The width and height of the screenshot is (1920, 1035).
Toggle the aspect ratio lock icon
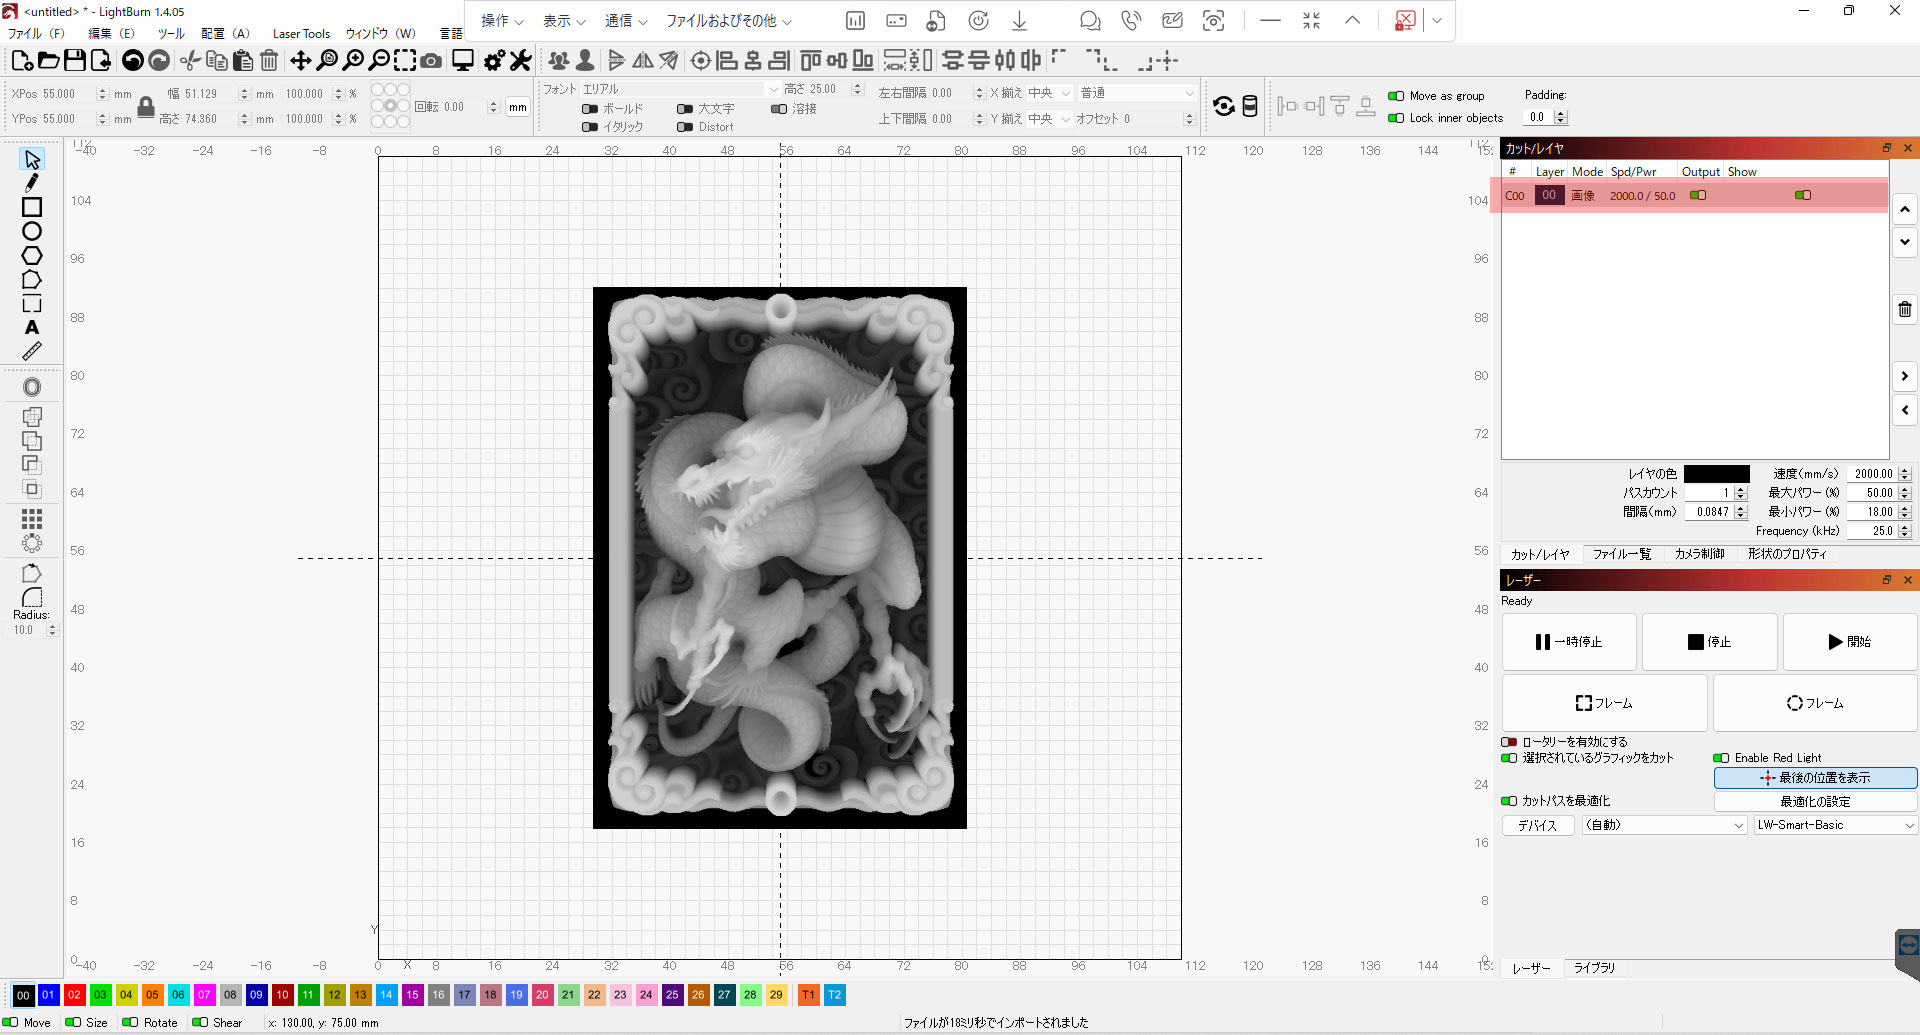[x=146, y=106]
